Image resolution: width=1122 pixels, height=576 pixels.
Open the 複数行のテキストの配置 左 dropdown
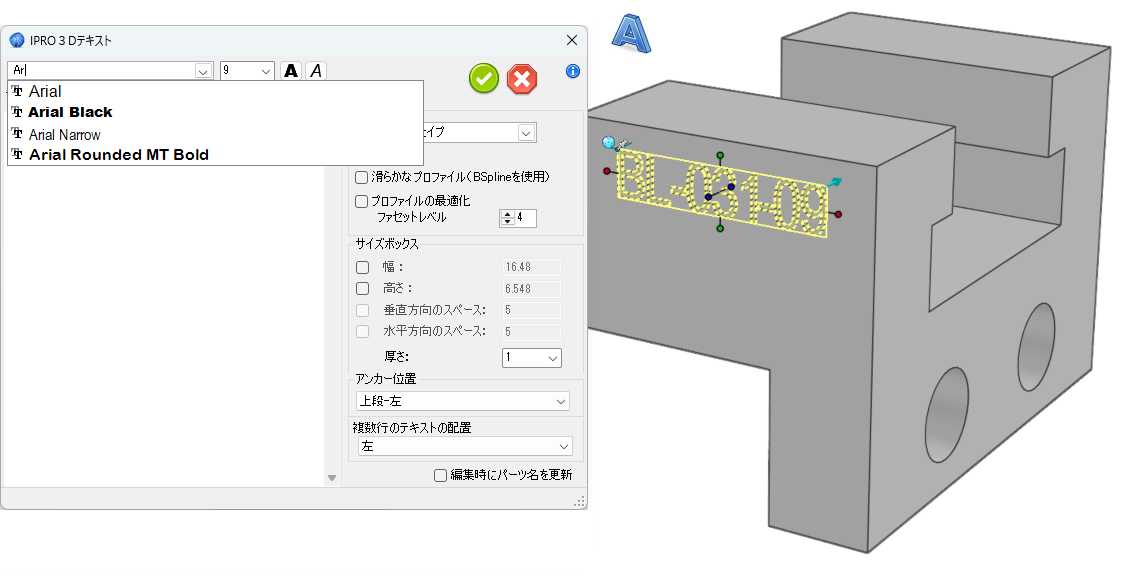click(465, 446)
